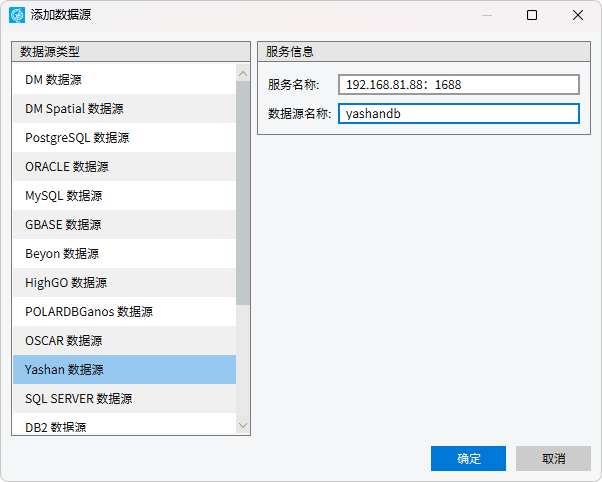Choose POLARDBGanos 数据源 entry

pyautogui.click(x=124, y=311)
